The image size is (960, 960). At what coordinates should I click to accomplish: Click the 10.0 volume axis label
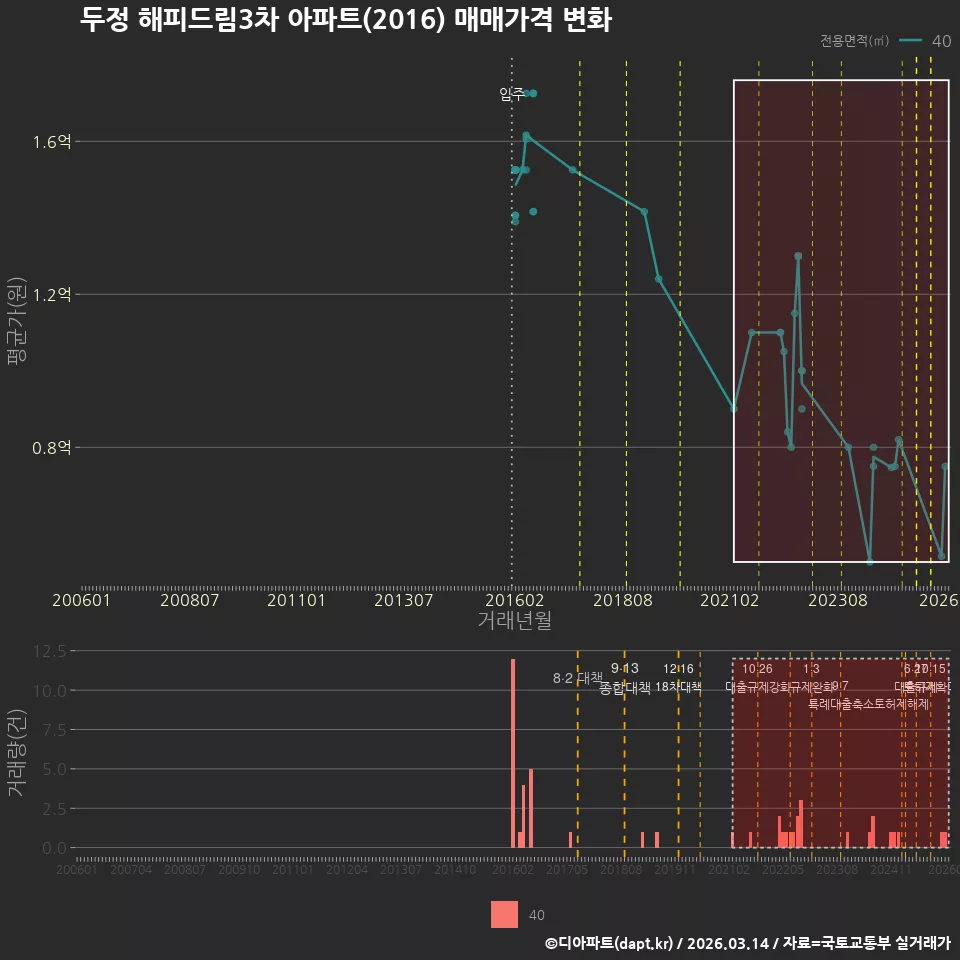point(50,691)
